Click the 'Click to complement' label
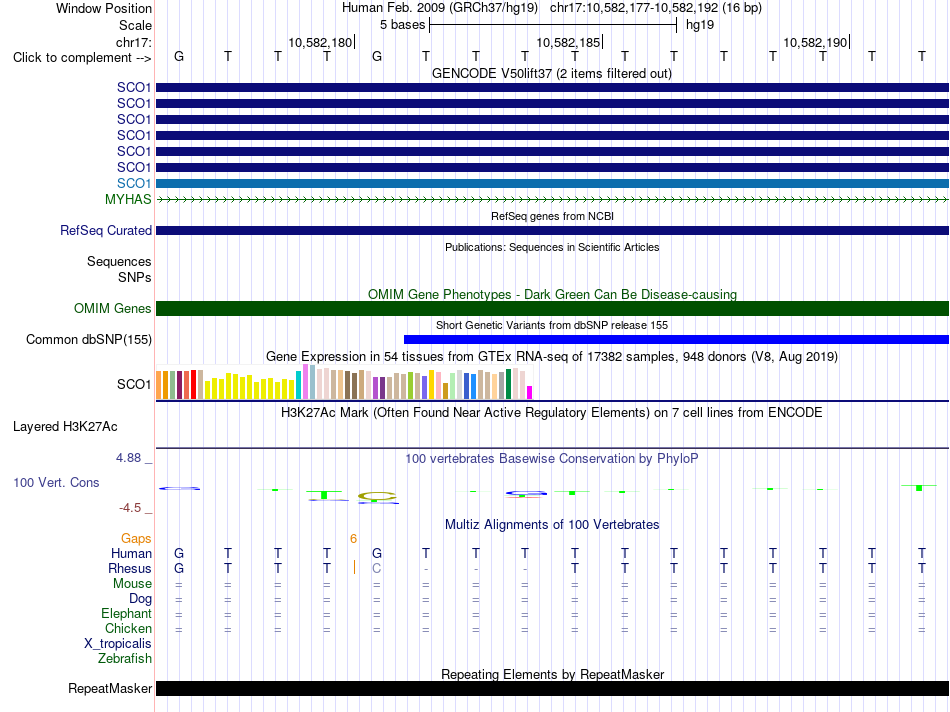This screenshot has height=712, width=950. click(82, 58)
